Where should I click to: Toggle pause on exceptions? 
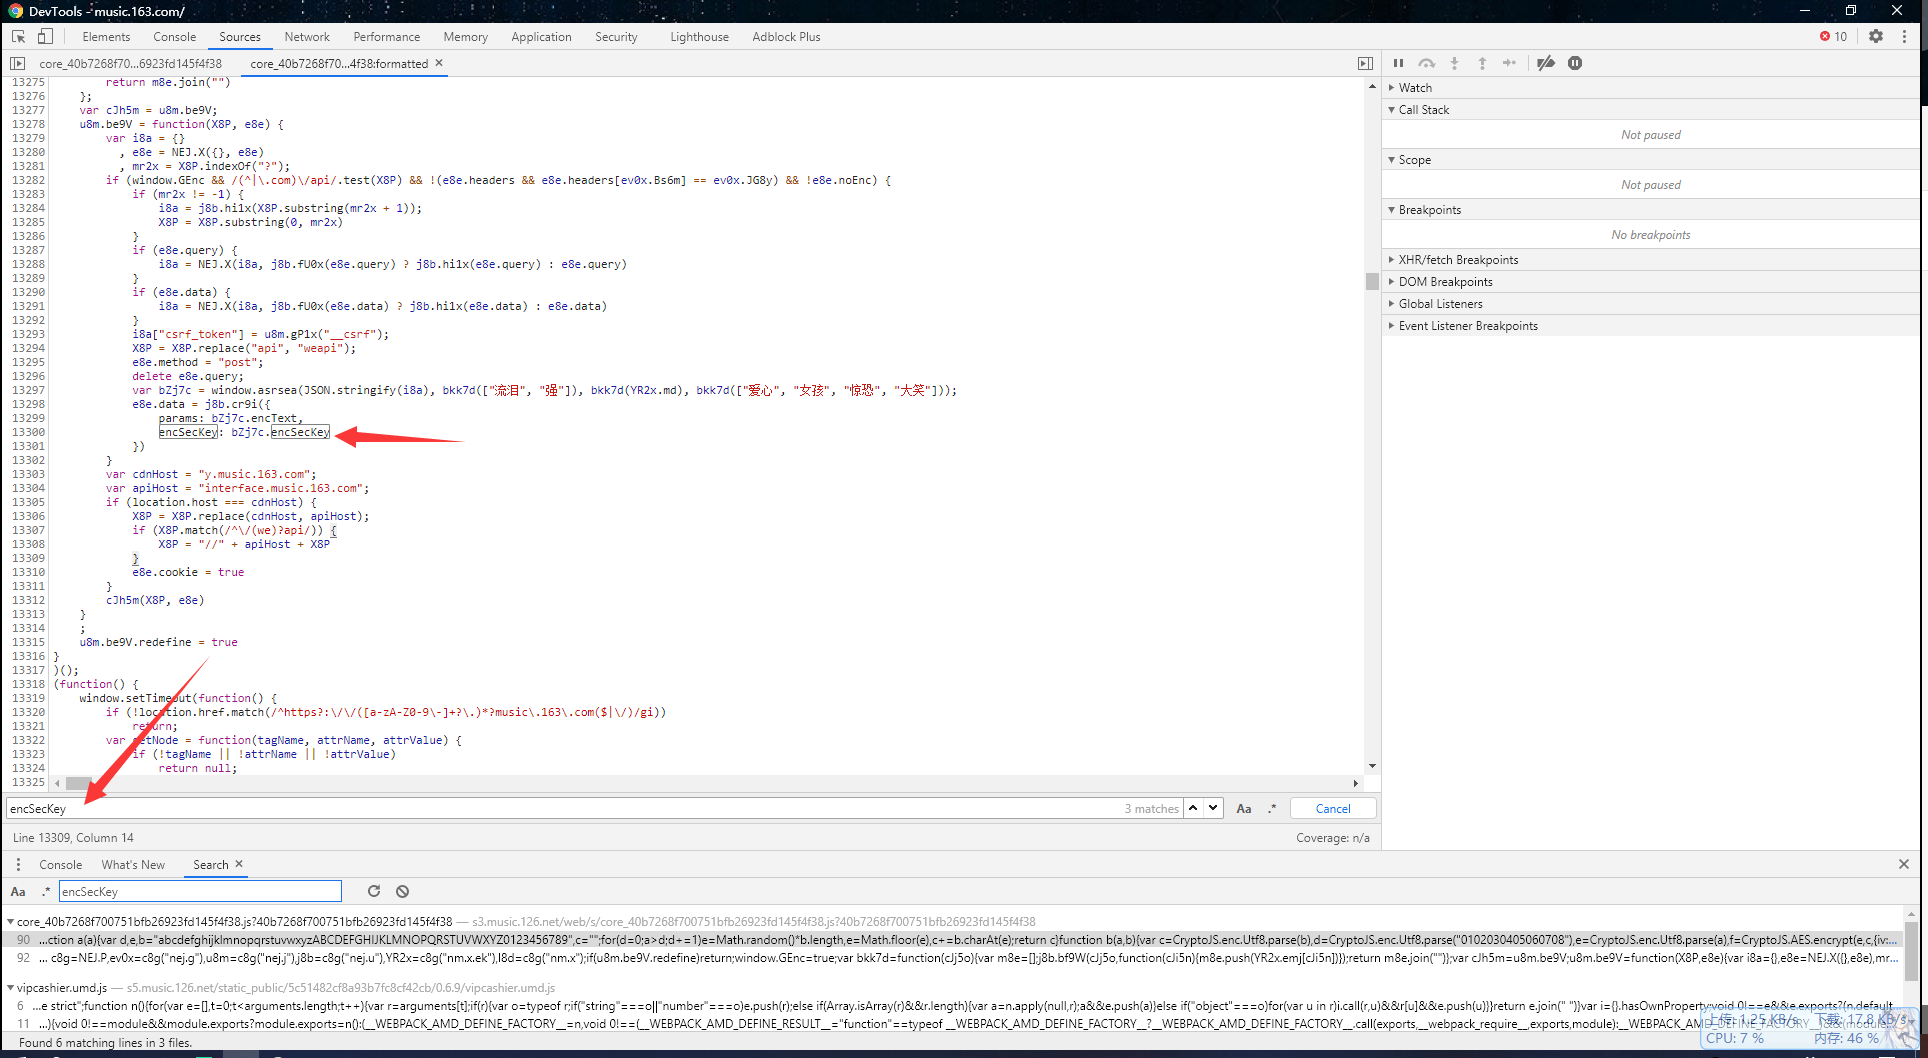click(1575, 63)
